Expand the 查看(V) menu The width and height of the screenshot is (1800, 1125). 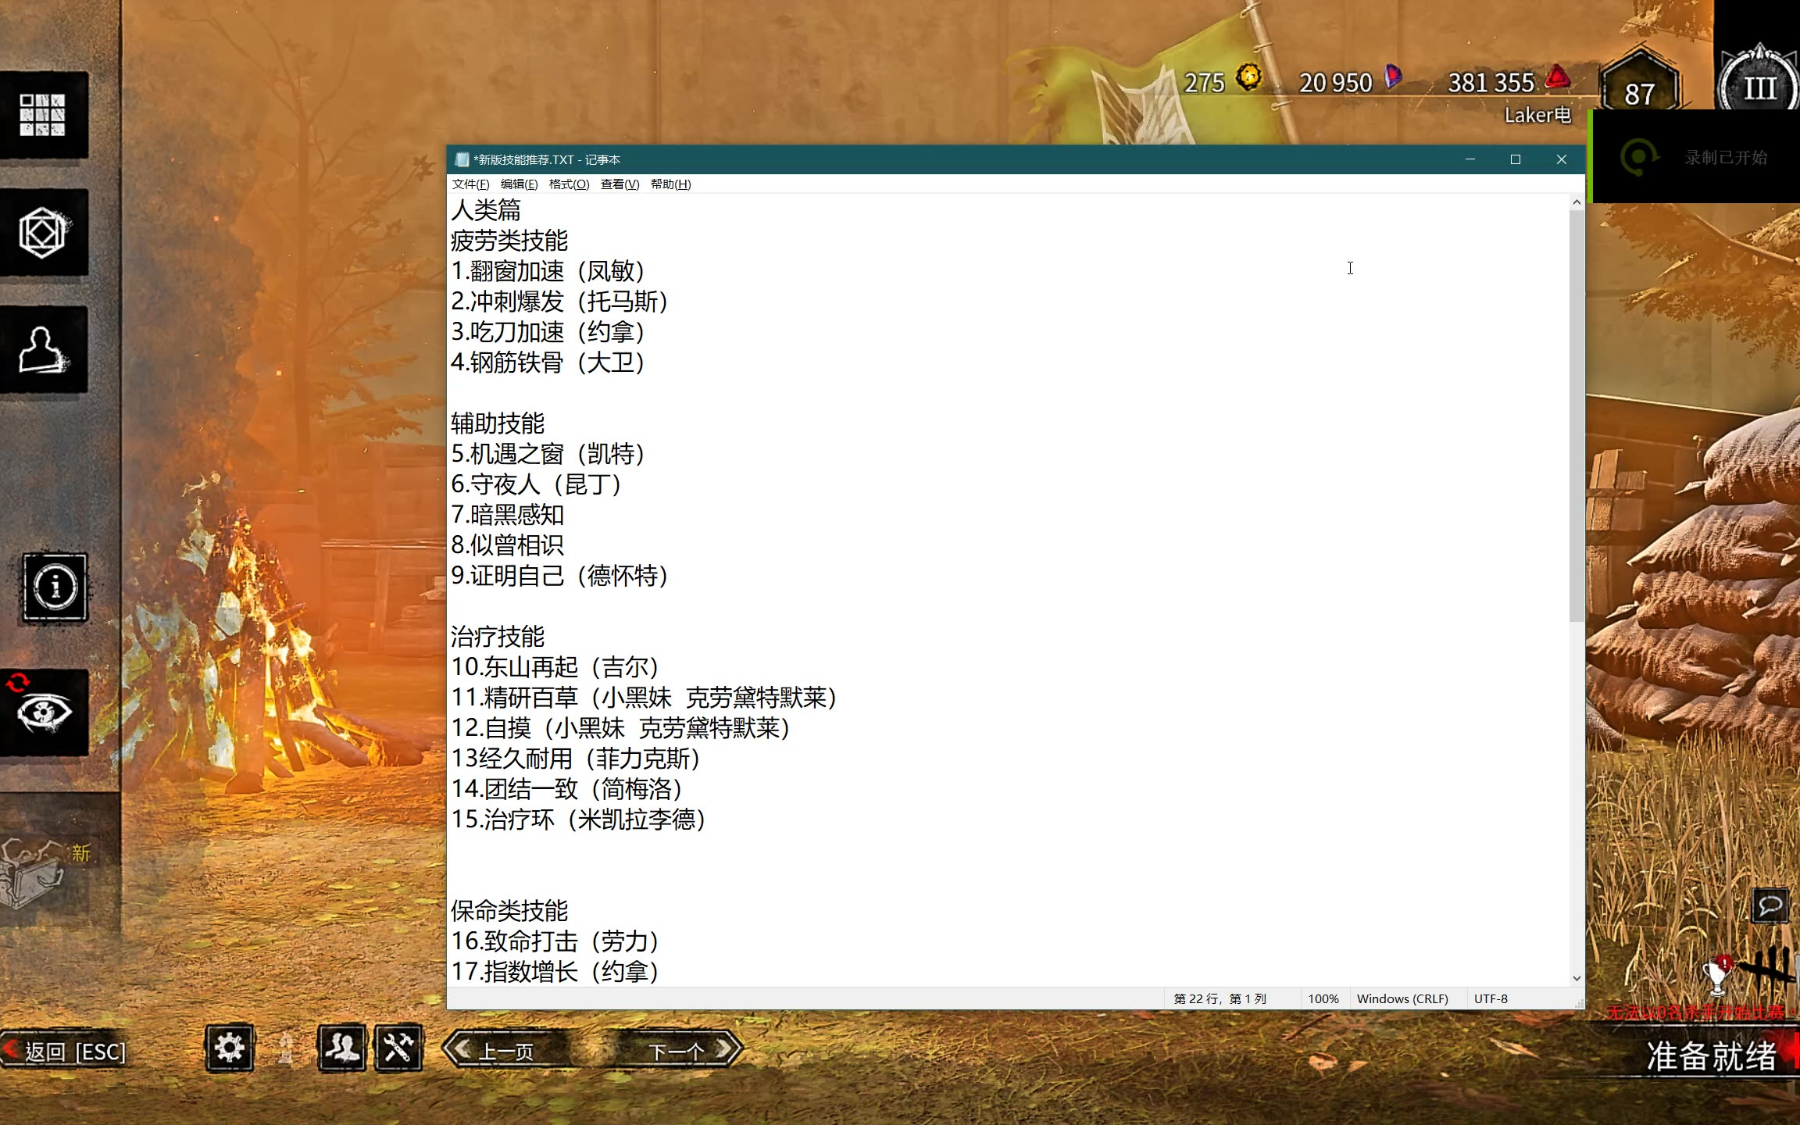point(619,184)
